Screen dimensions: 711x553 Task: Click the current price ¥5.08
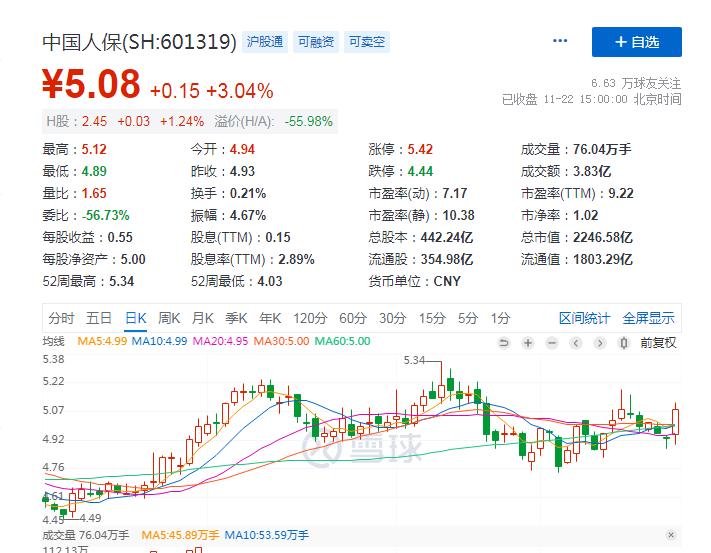[x=91, y=84]
